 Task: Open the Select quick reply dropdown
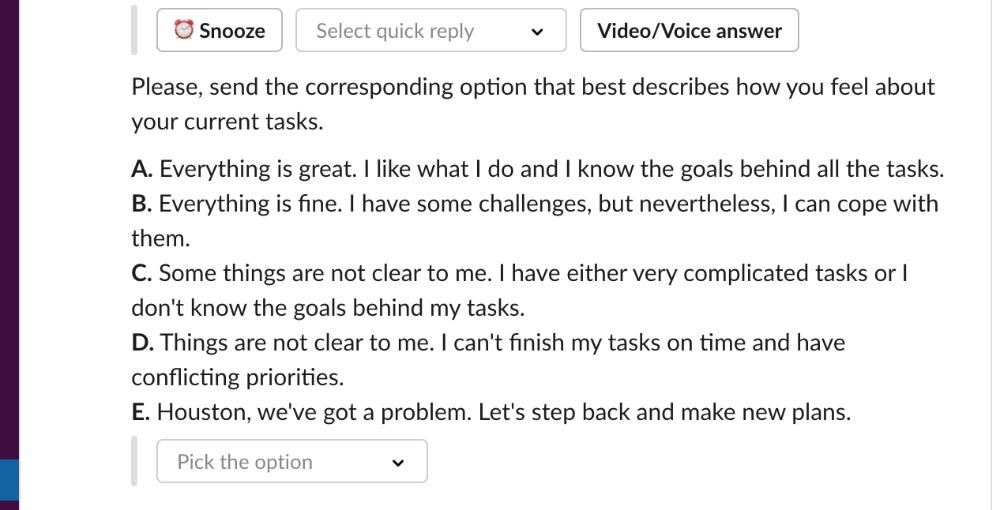pos(431,30)
